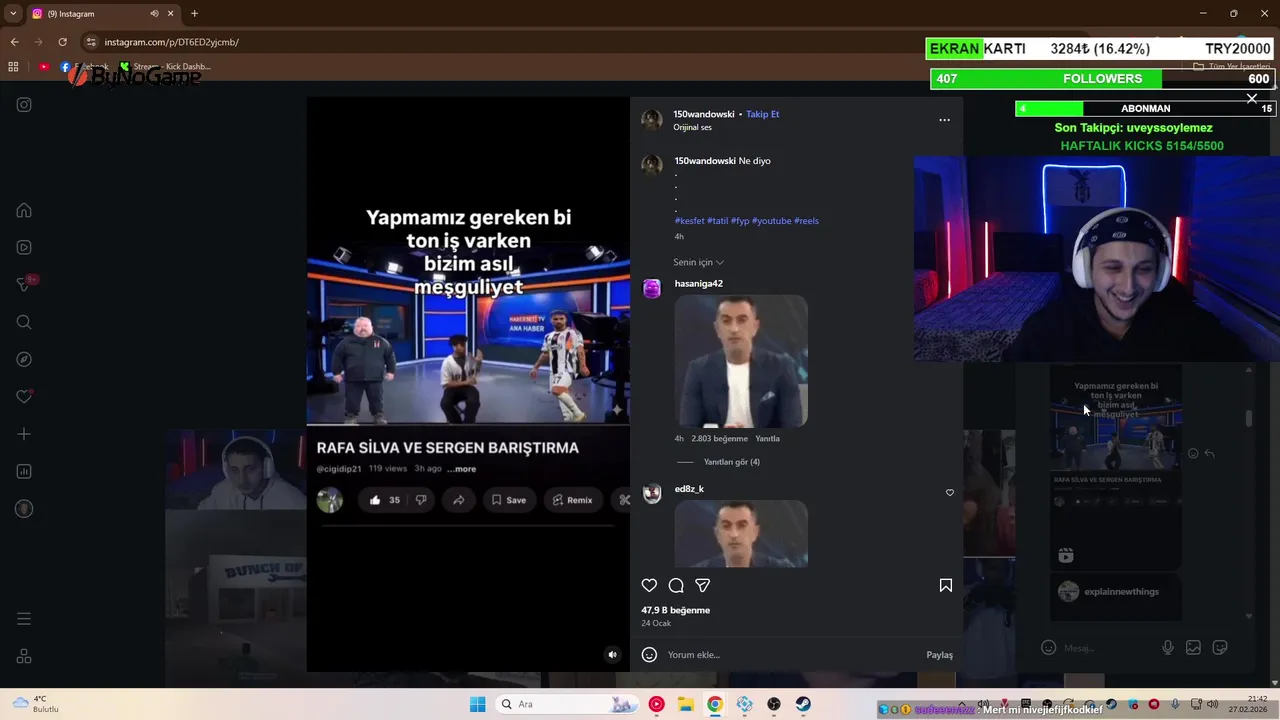Open the dashboard chart icon in sidebar

(24, 471)
